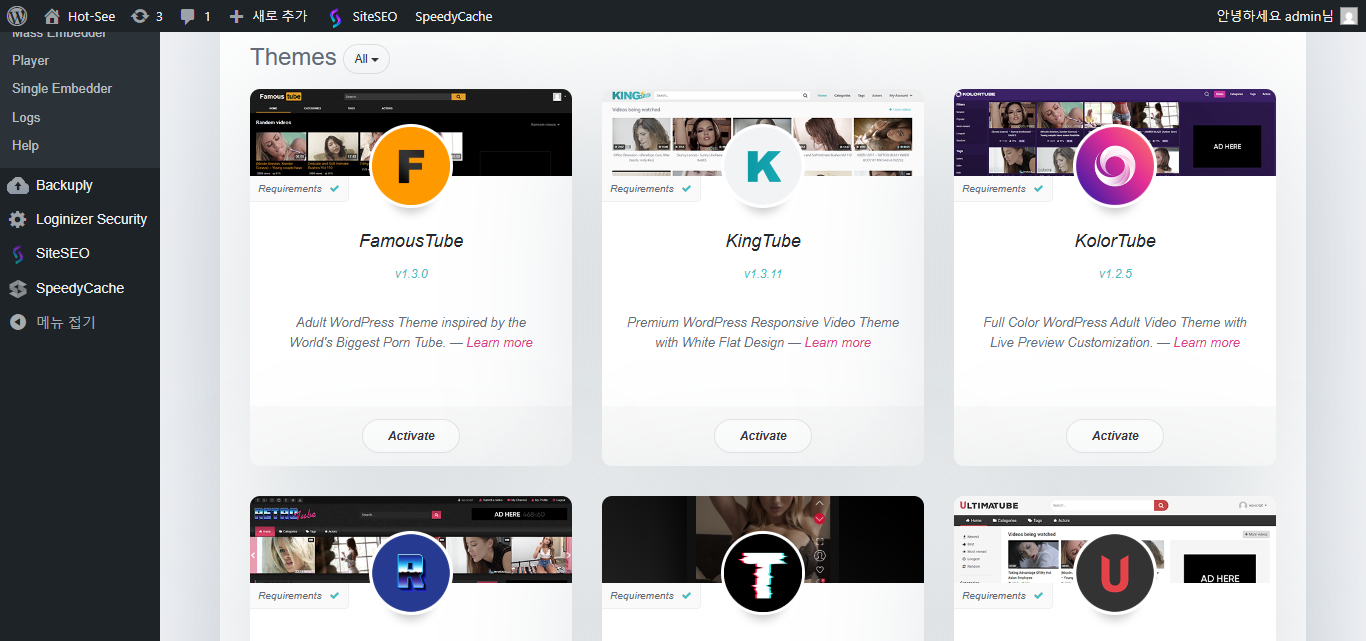Click the SiteSEO sidebar icon
Viewport: 1366px width, 641px height.
17,254
